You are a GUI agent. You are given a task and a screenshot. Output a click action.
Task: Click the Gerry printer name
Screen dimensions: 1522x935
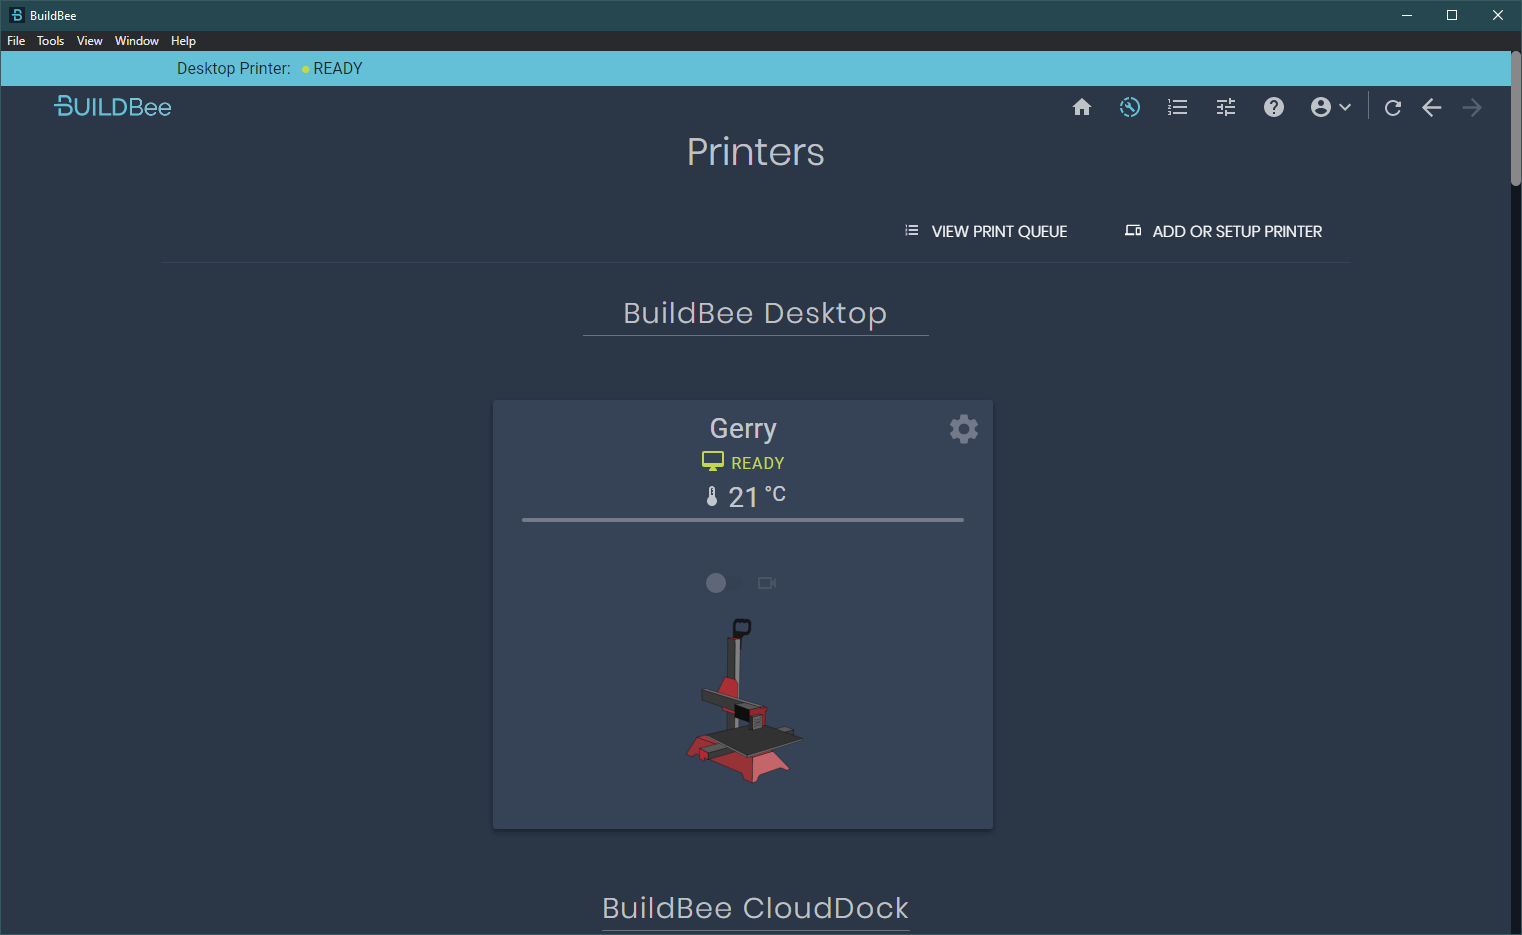(x=743, y=429)
